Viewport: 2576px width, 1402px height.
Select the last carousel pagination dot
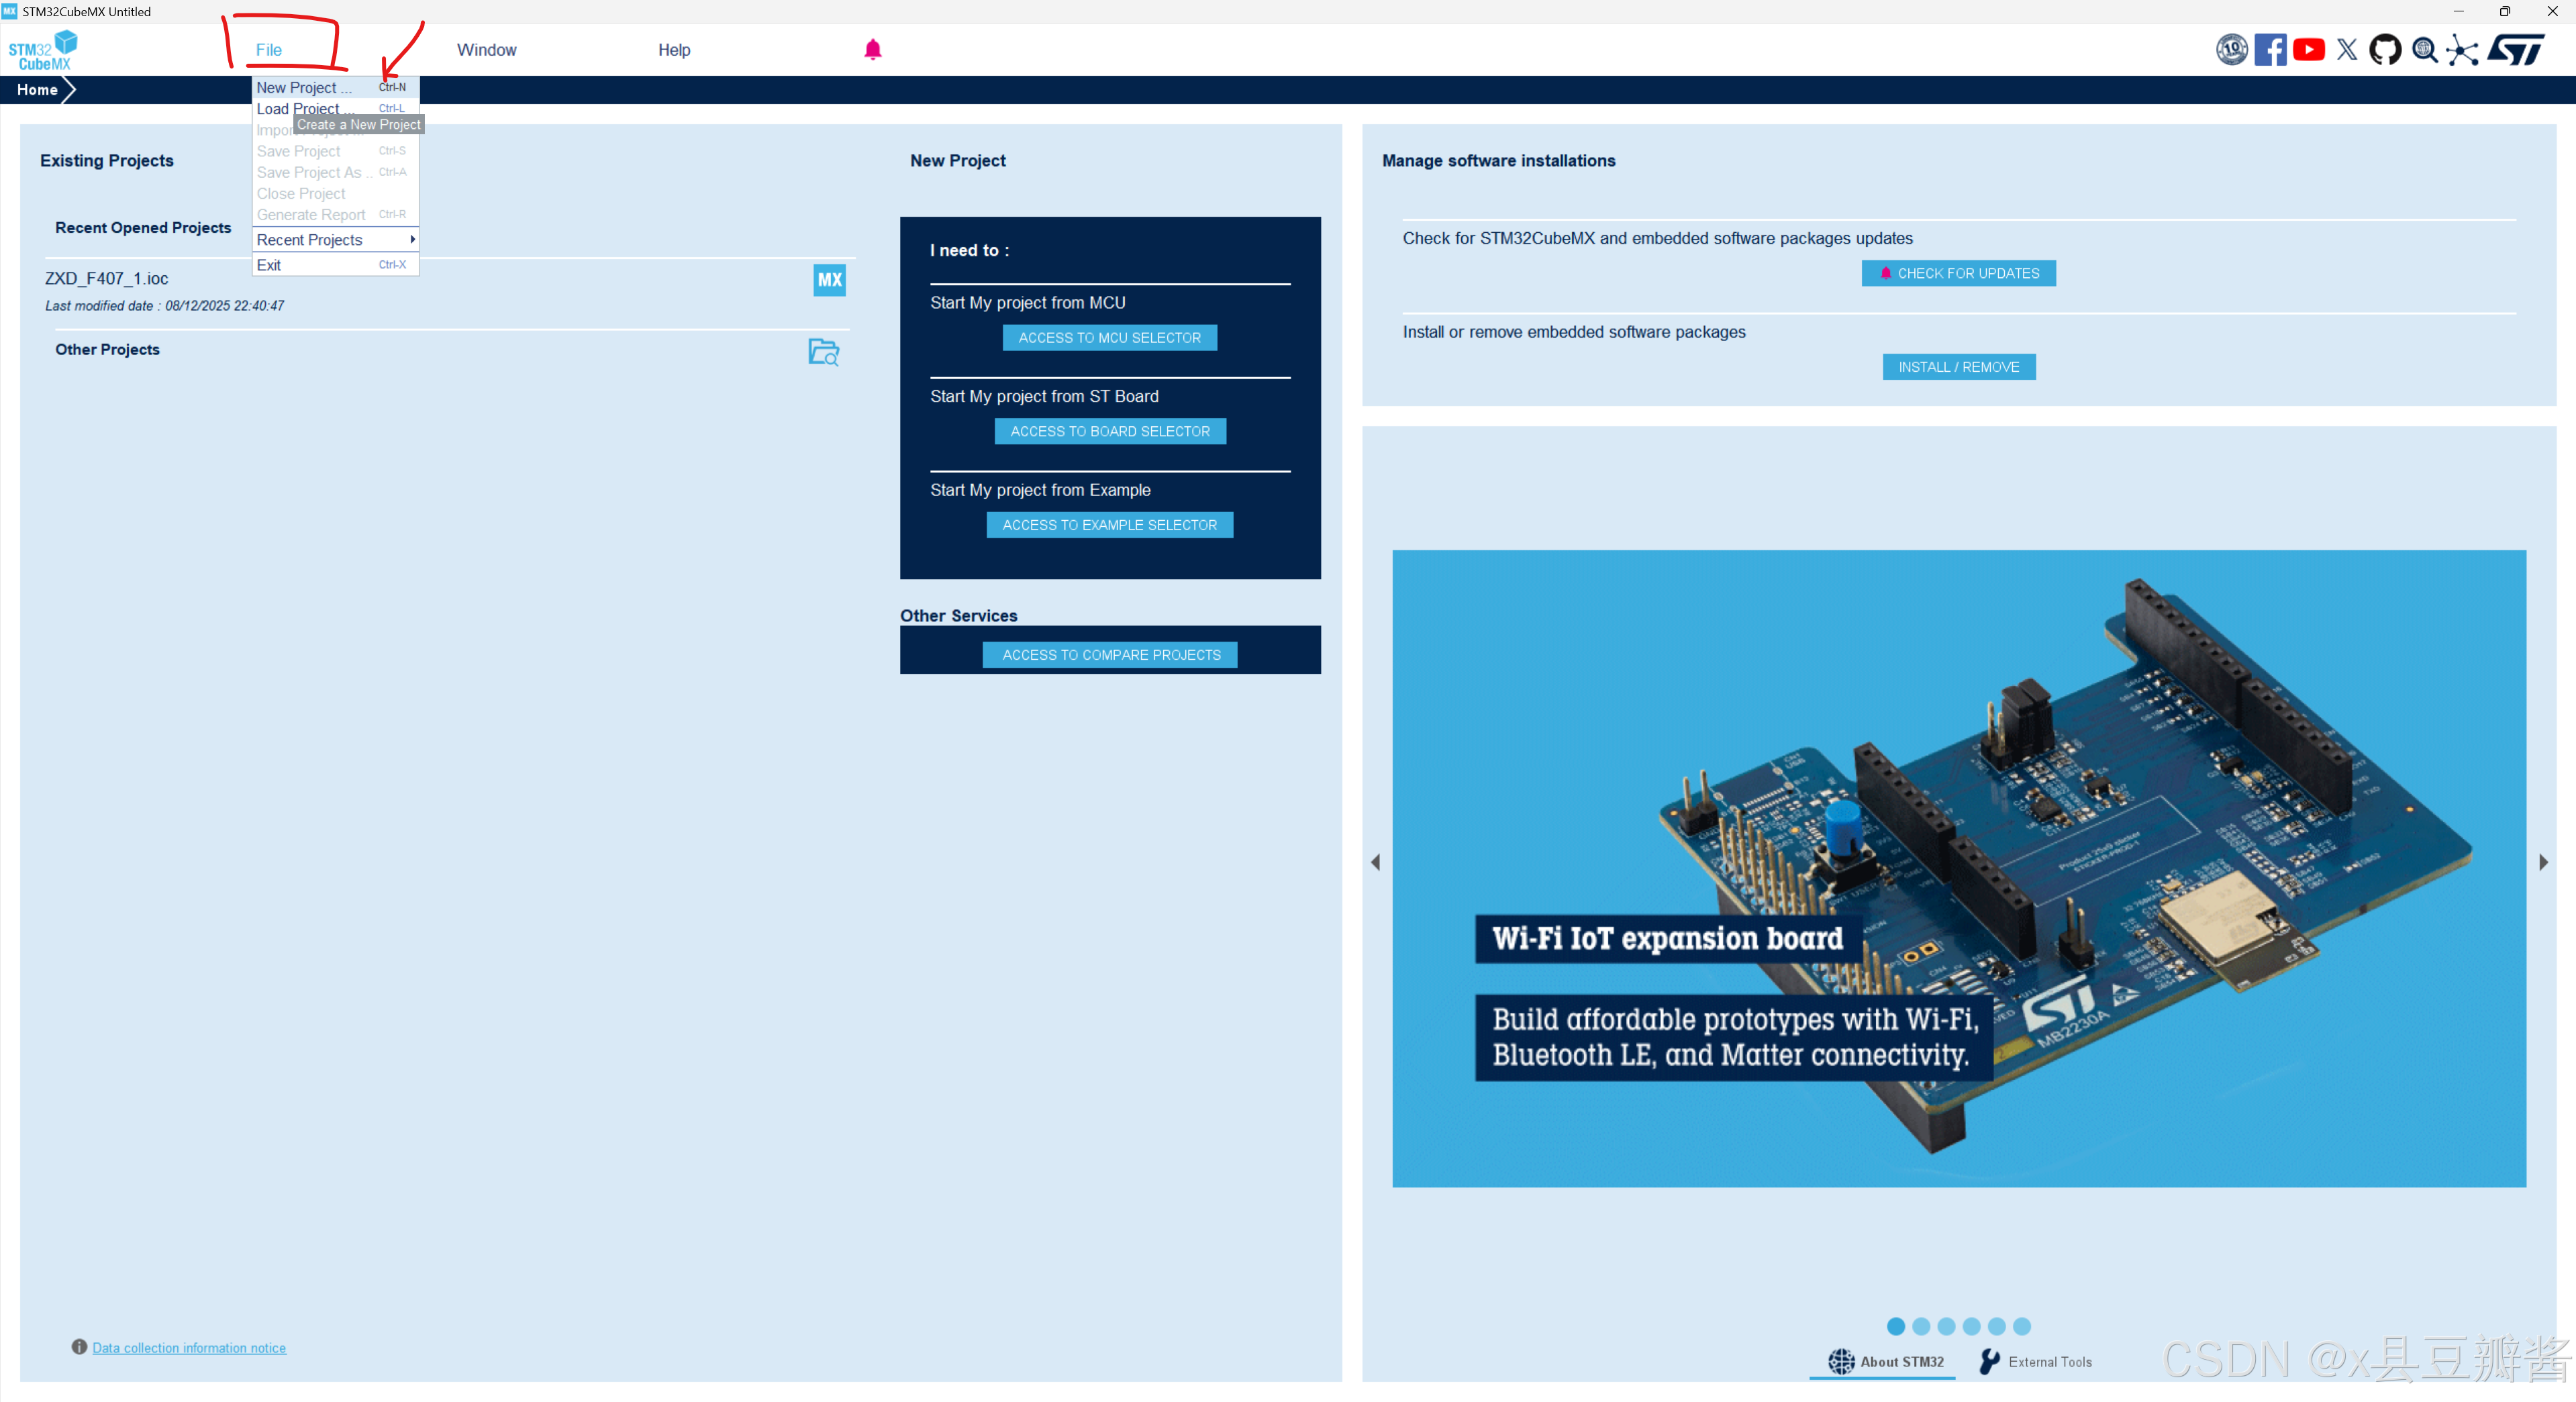coord(2022,1326)
